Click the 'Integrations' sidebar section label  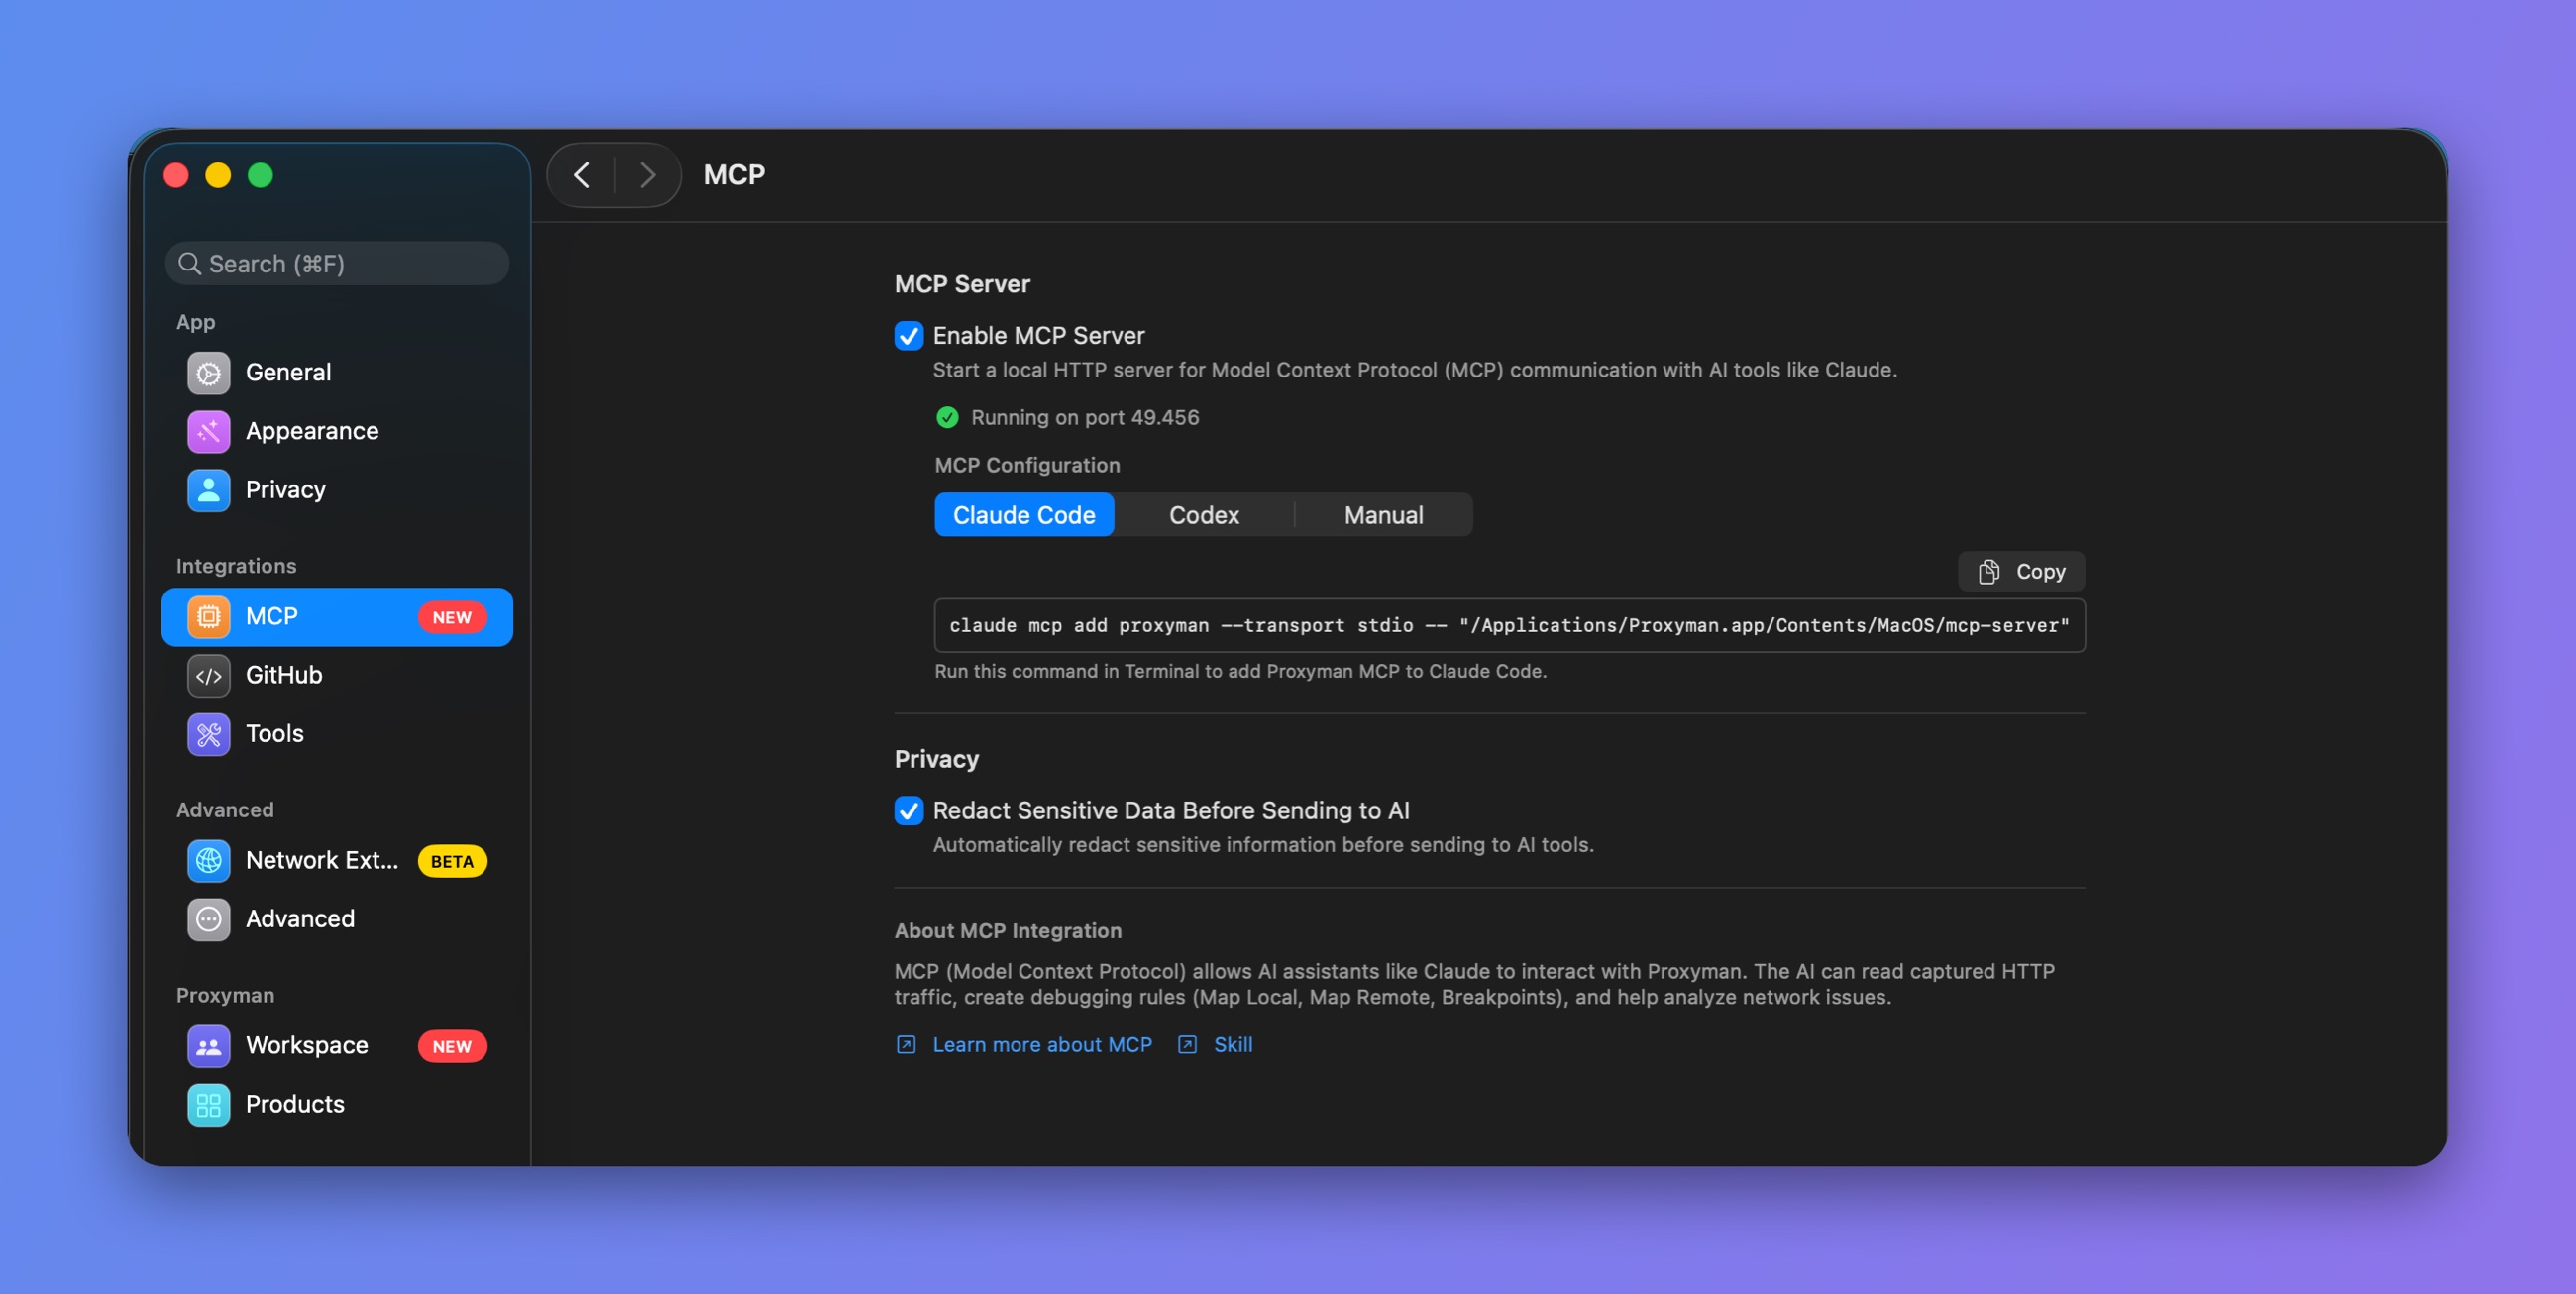[236, 566]
